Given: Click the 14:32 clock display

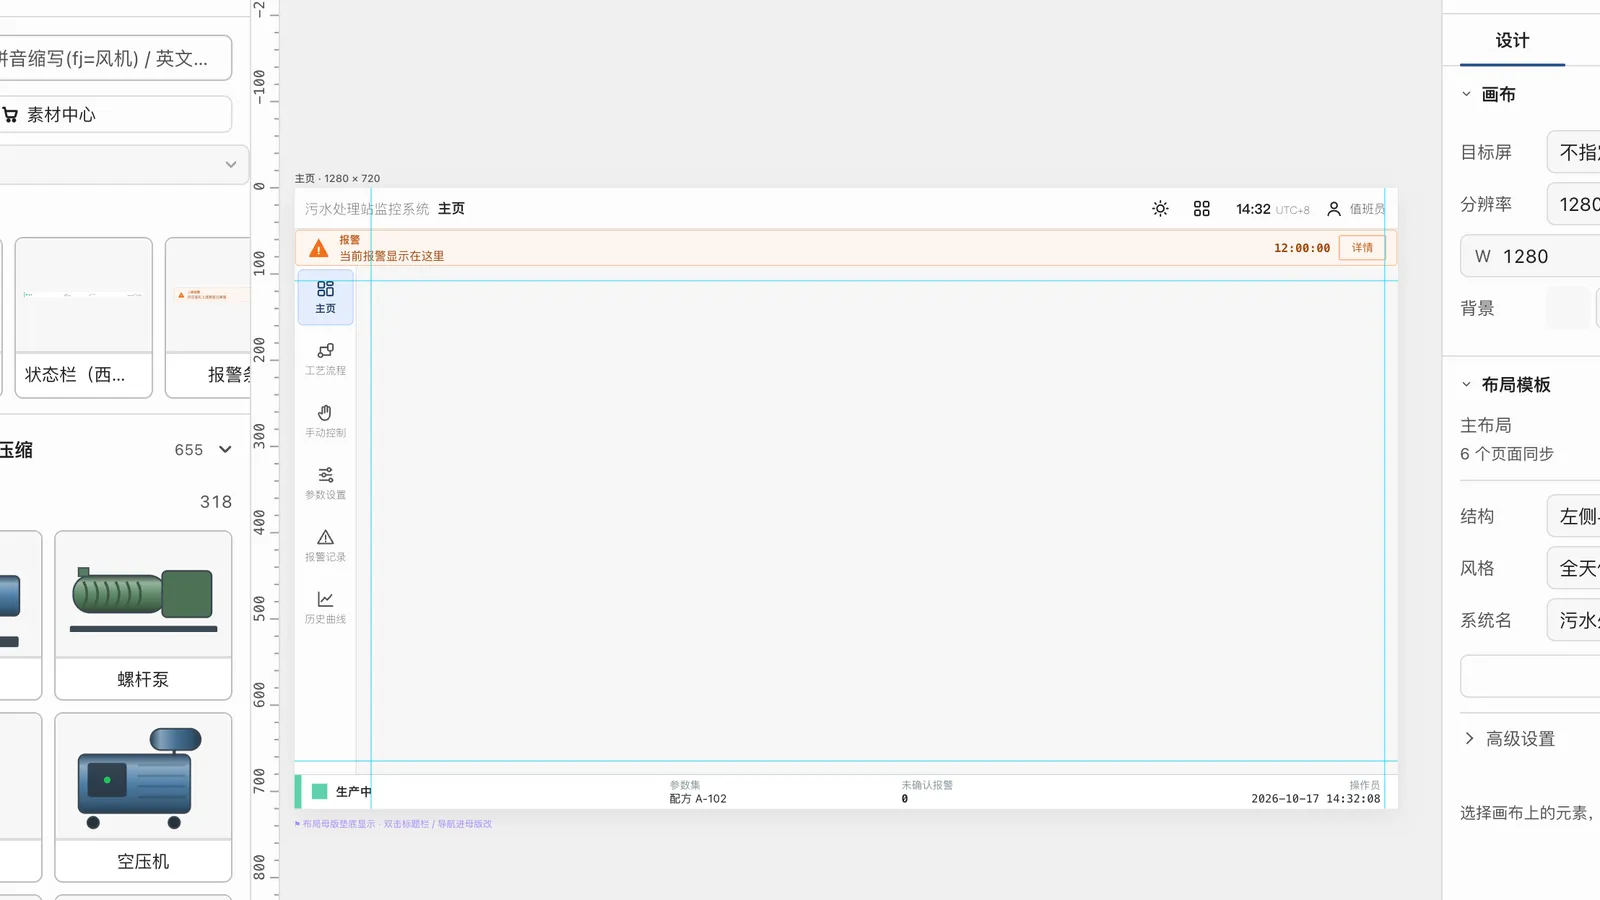Looking at the screenshot, I should (1253, 209).
